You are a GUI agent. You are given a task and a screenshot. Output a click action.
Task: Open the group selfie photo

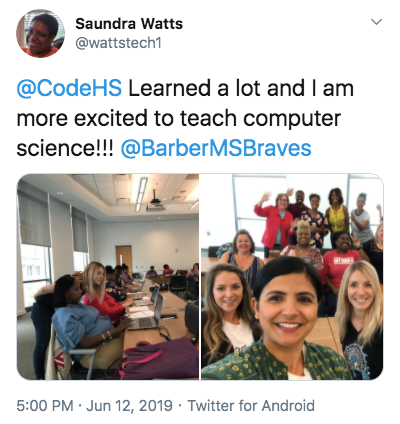292,277
